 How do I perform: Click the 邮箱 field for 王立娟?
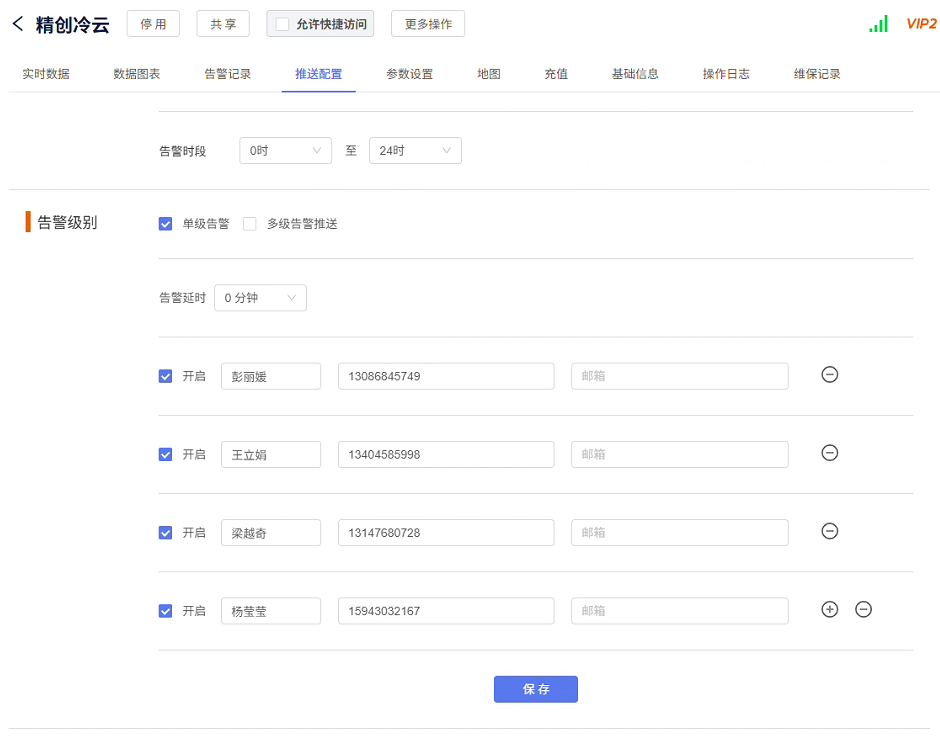tap(679, 454)
